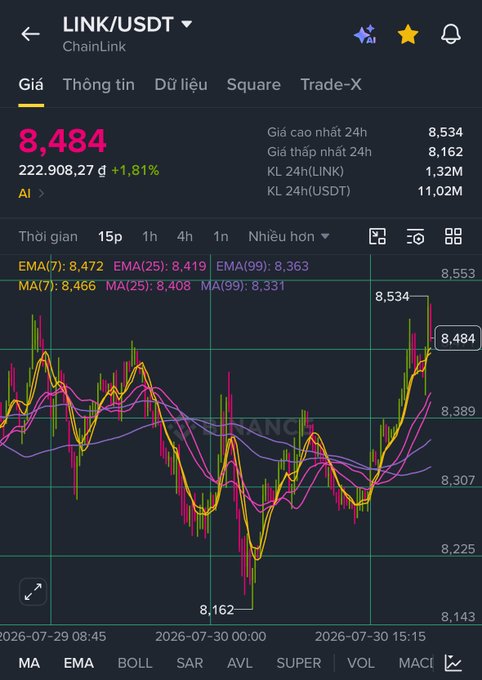Viewport: 482px width, 680px height.
Task: Click the MA(7): 8,466 legend
Action: click(x=57, y=286)
